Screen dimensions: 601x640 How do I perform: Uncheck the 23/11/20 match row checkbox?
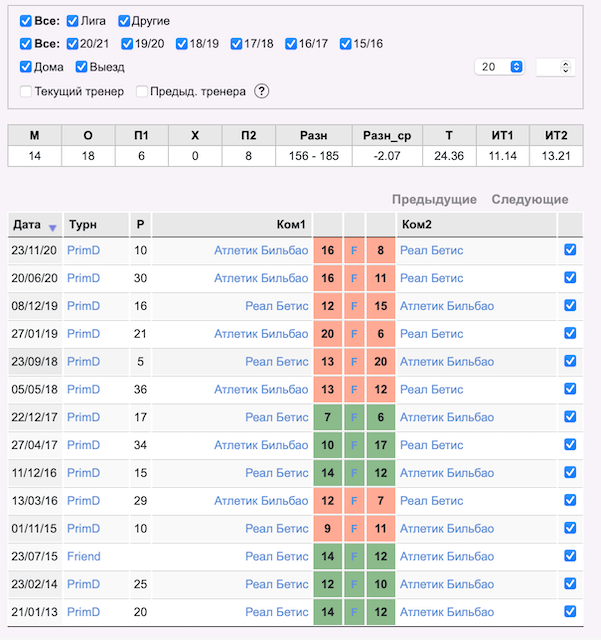(570, 249)
